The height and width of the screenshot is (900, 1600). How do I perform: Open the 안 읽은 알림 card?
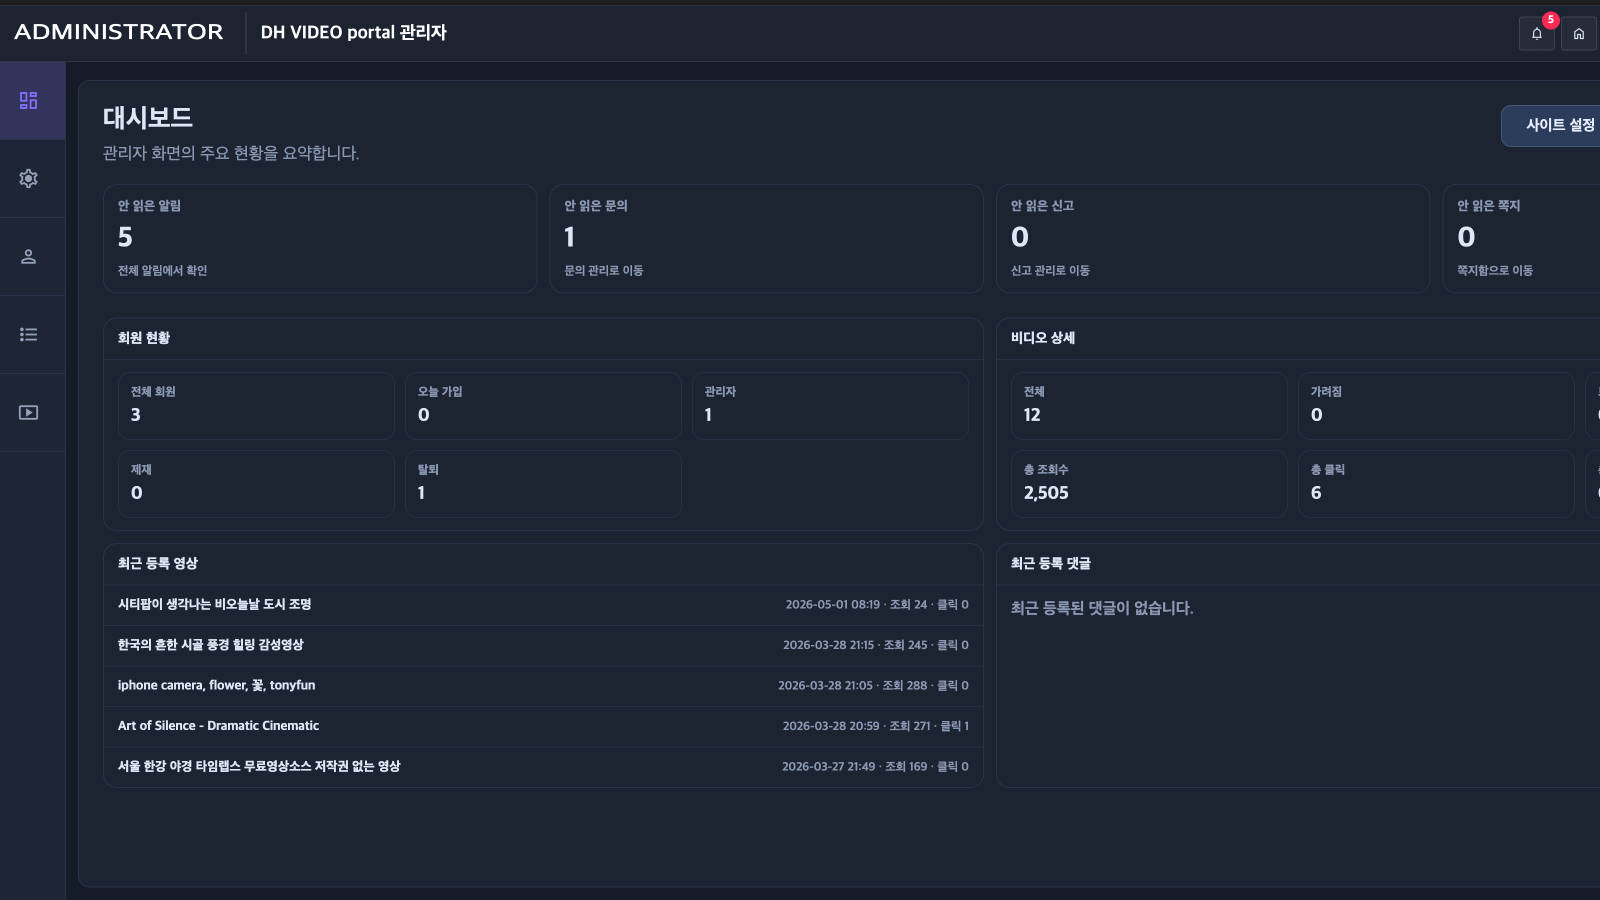pyautogui.click(x=320, y=239)
